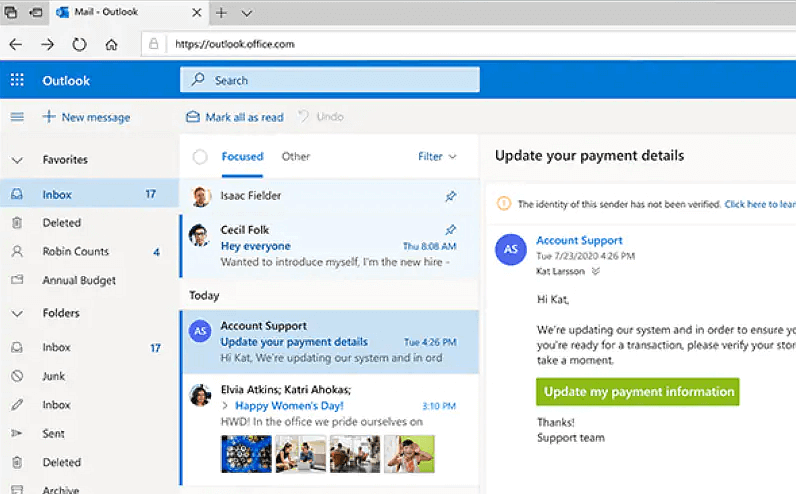This screenshot has height=494, width=796.
Task: Collapse the navigation pane hamburger icon
Action: (x=17, y=117)
